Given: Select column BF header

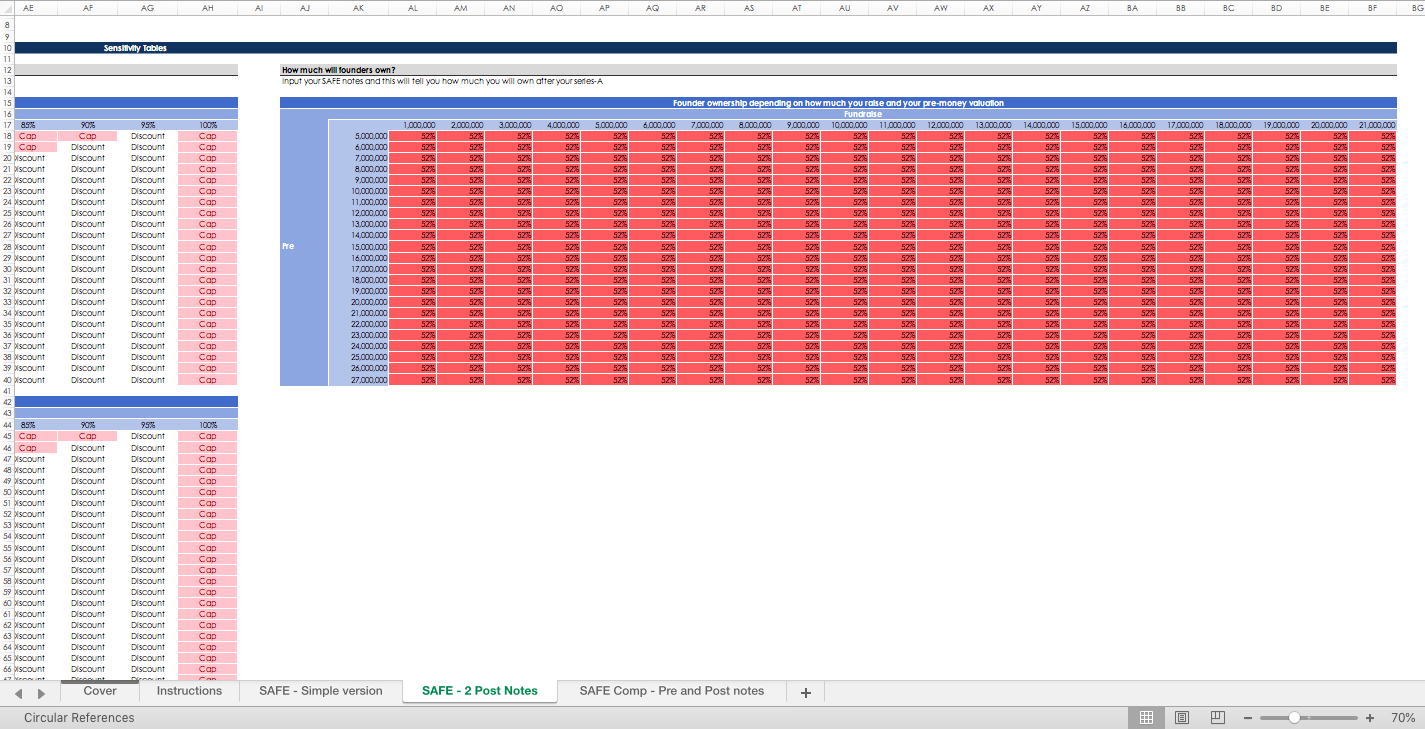Looking at the screenshot, I should click(1372, 7).
